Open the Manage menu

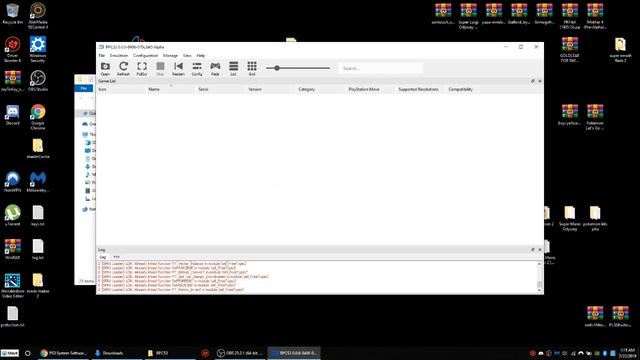click(170, 56)
